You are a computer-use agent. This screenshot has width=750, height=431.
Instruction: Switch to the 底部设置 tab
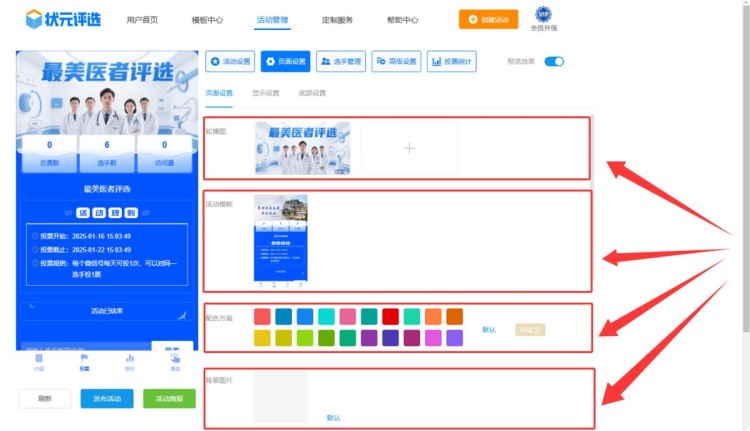pos(311,93)
